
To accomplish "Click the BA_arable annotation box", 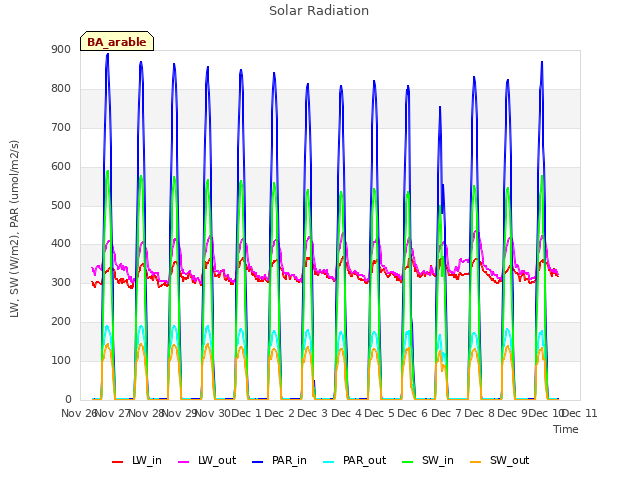I will [x=117, y=41].
